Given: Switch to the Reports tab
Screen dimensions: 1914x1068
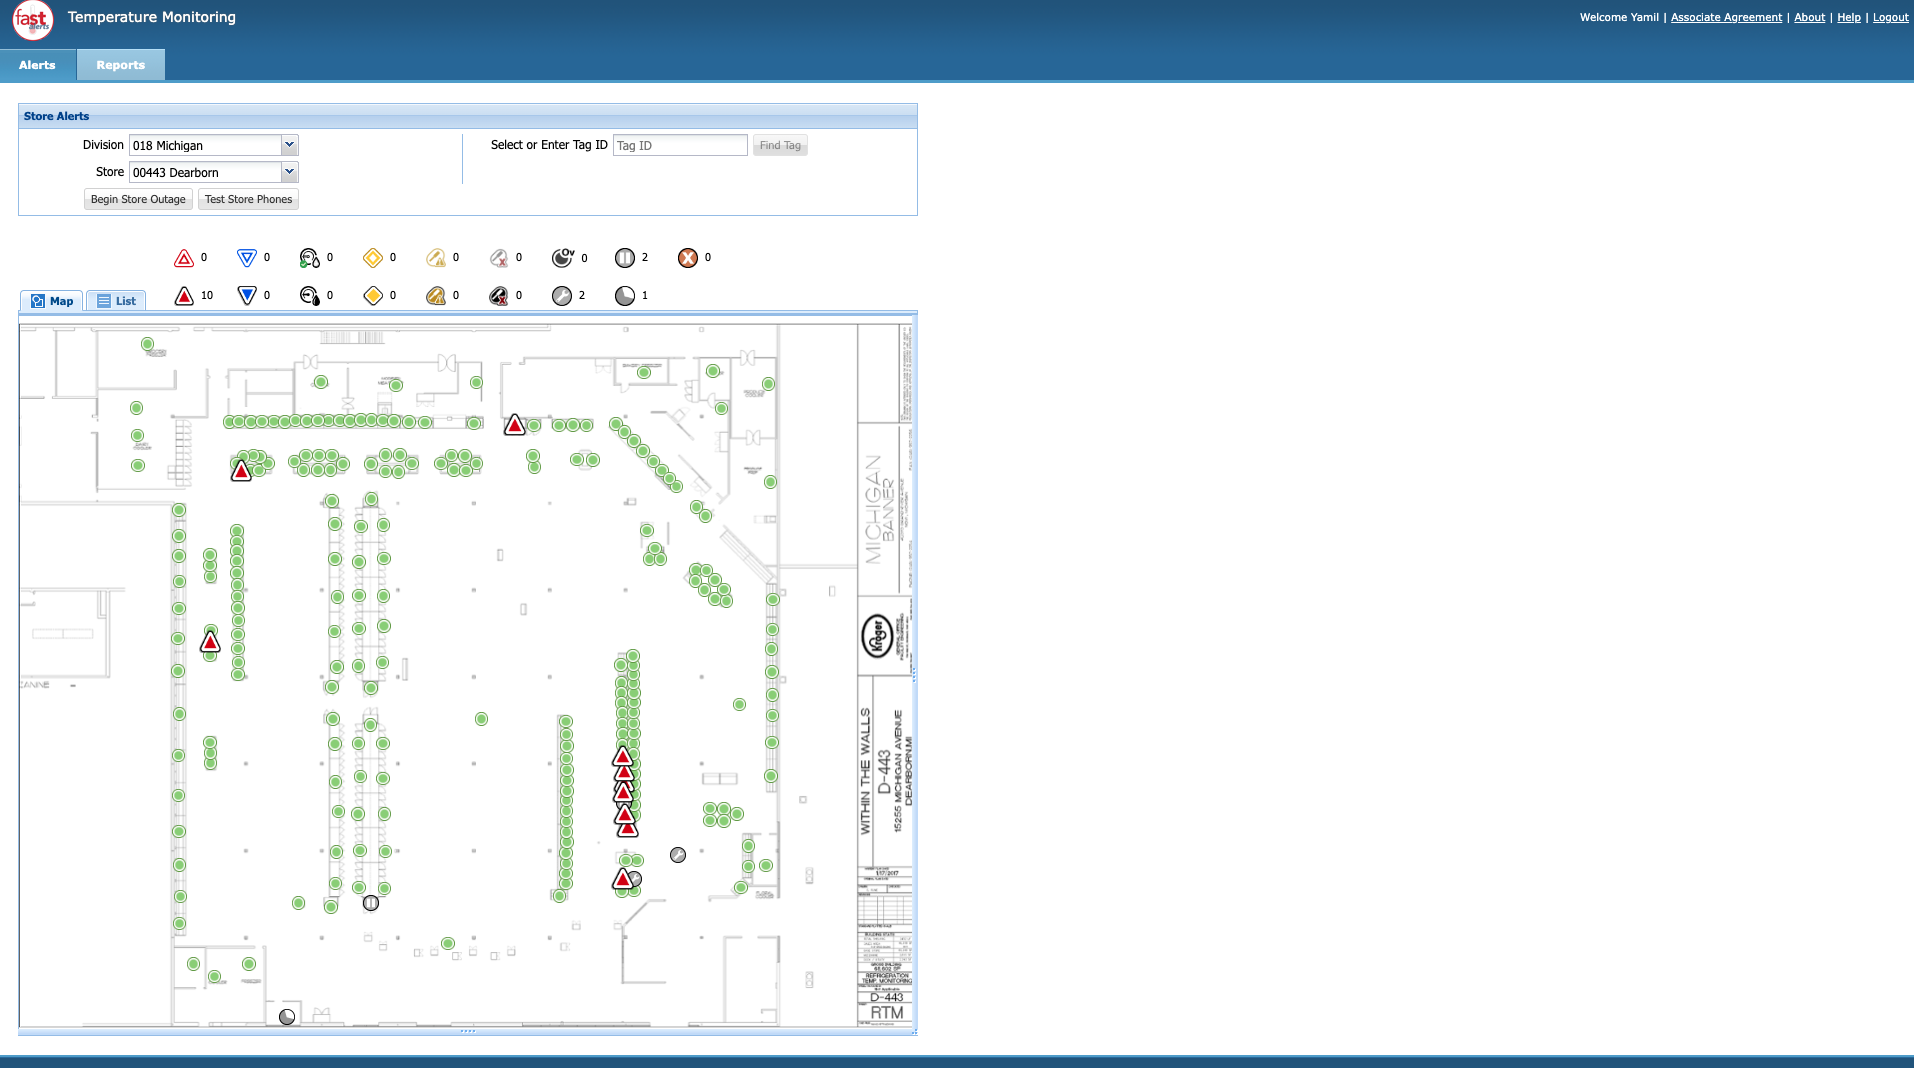Looking at the screenshot, I should coord(121,65).
